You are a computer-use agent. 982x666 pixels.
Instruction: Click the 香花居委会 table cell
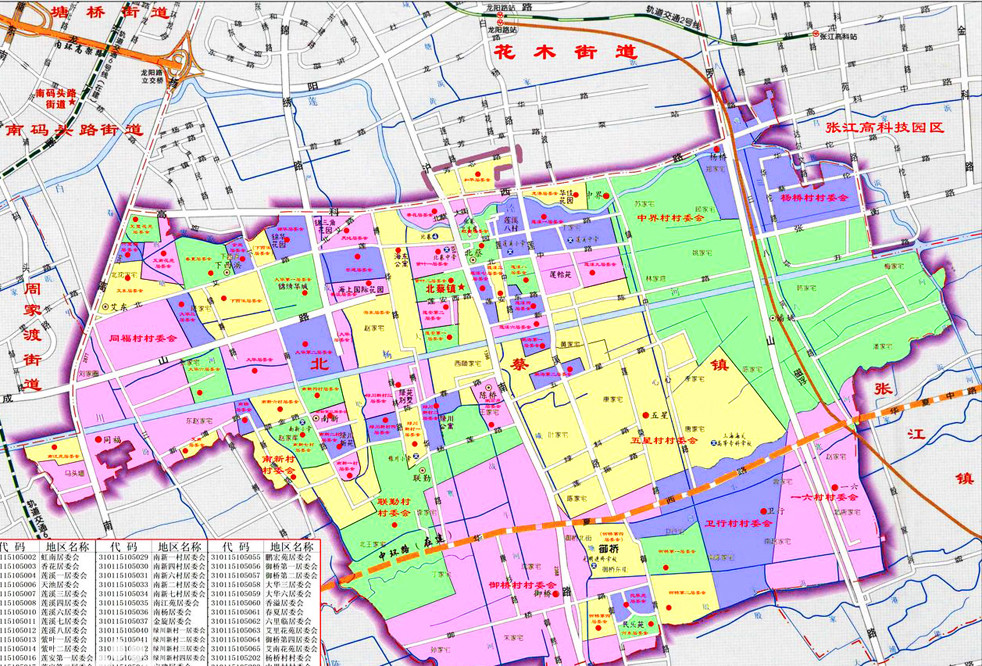tap(60, 566)
